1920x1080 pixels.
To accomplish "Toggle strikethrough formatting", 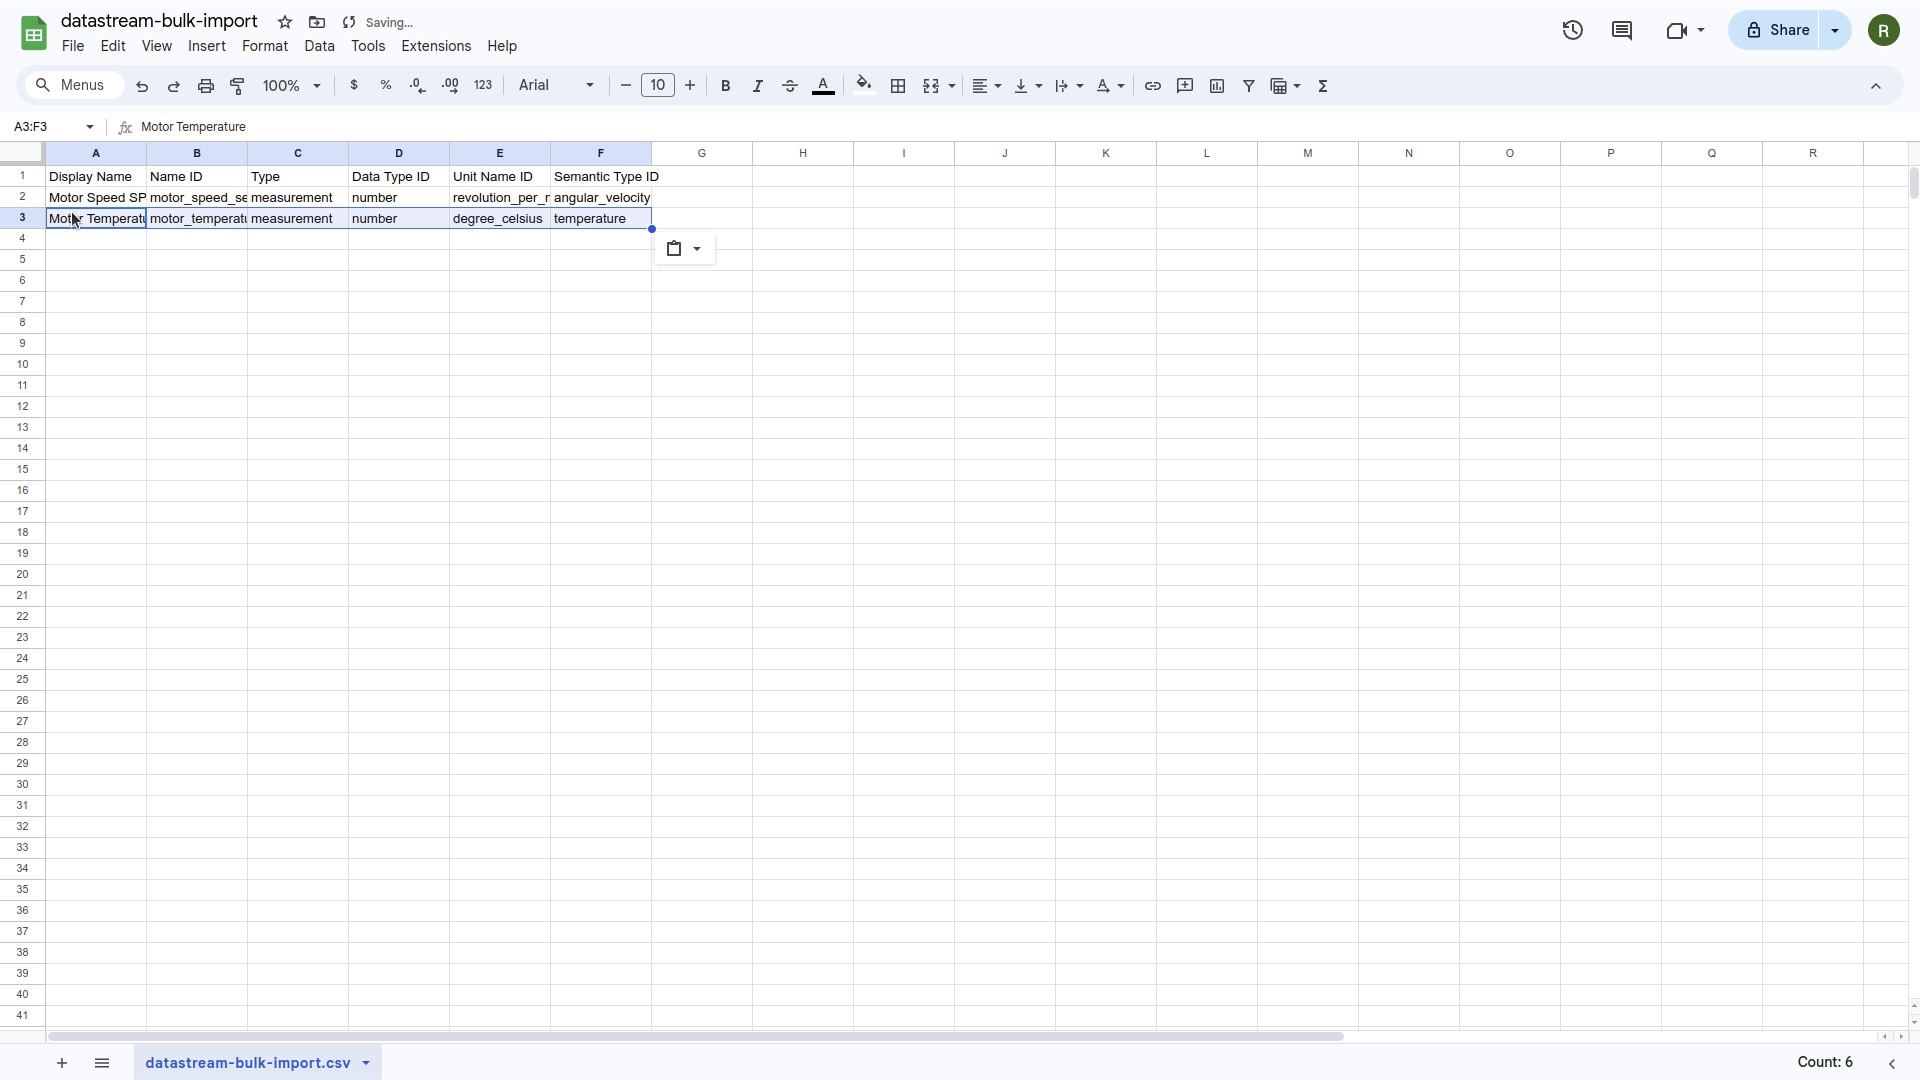I will pyautogui.click(x=790, y=86).
